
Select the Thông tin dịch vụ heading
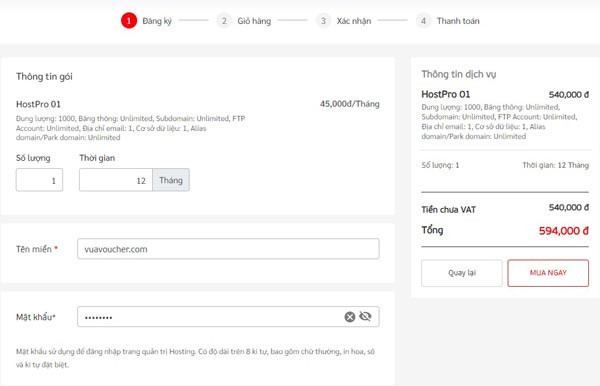pos(459,74)
